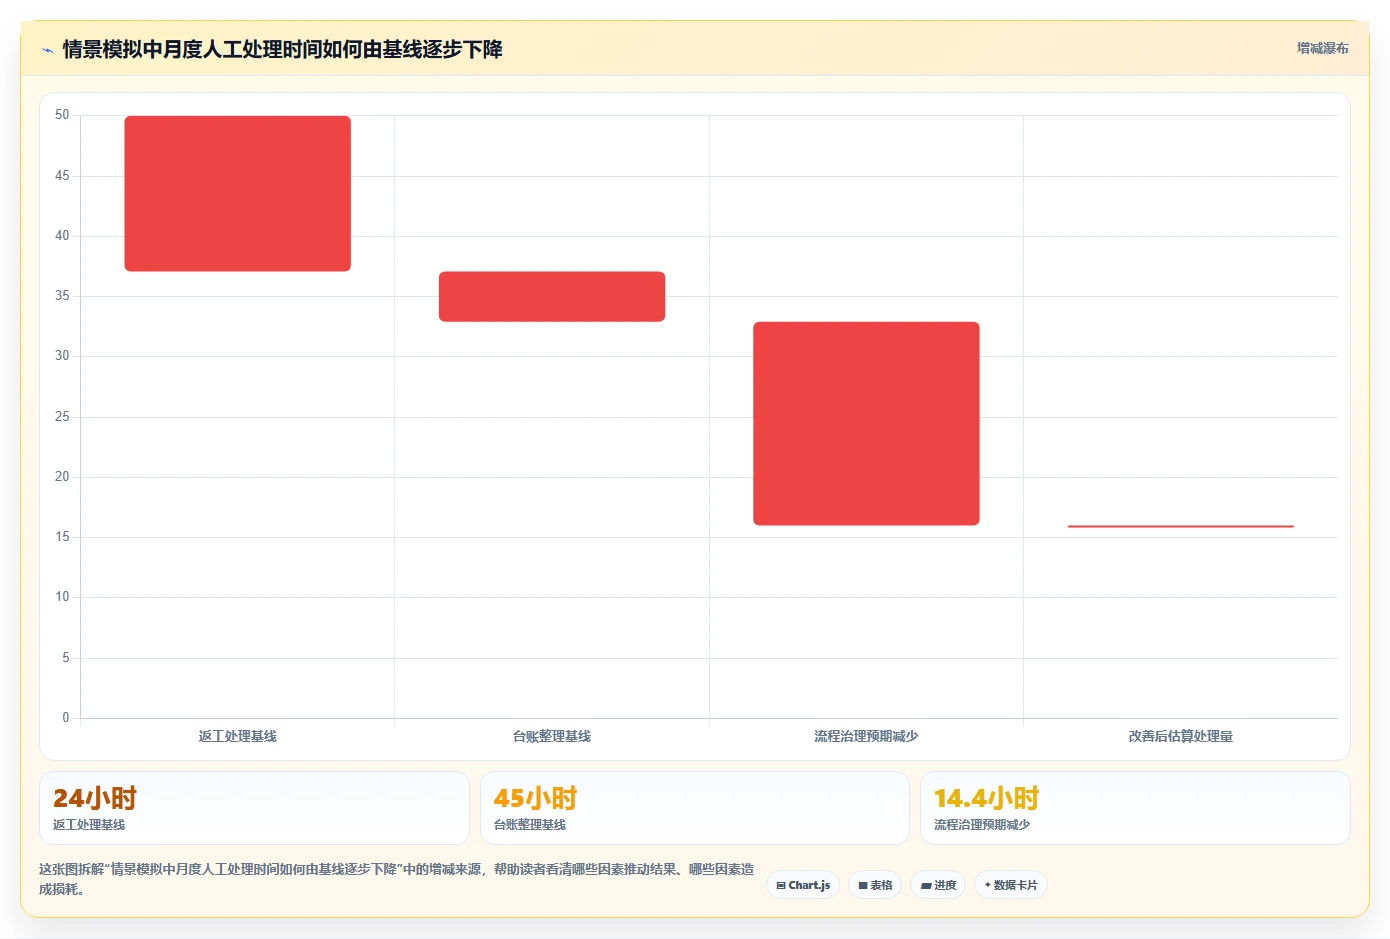Click x-axis label 流程治理预期减少

[x=866, y=736]
